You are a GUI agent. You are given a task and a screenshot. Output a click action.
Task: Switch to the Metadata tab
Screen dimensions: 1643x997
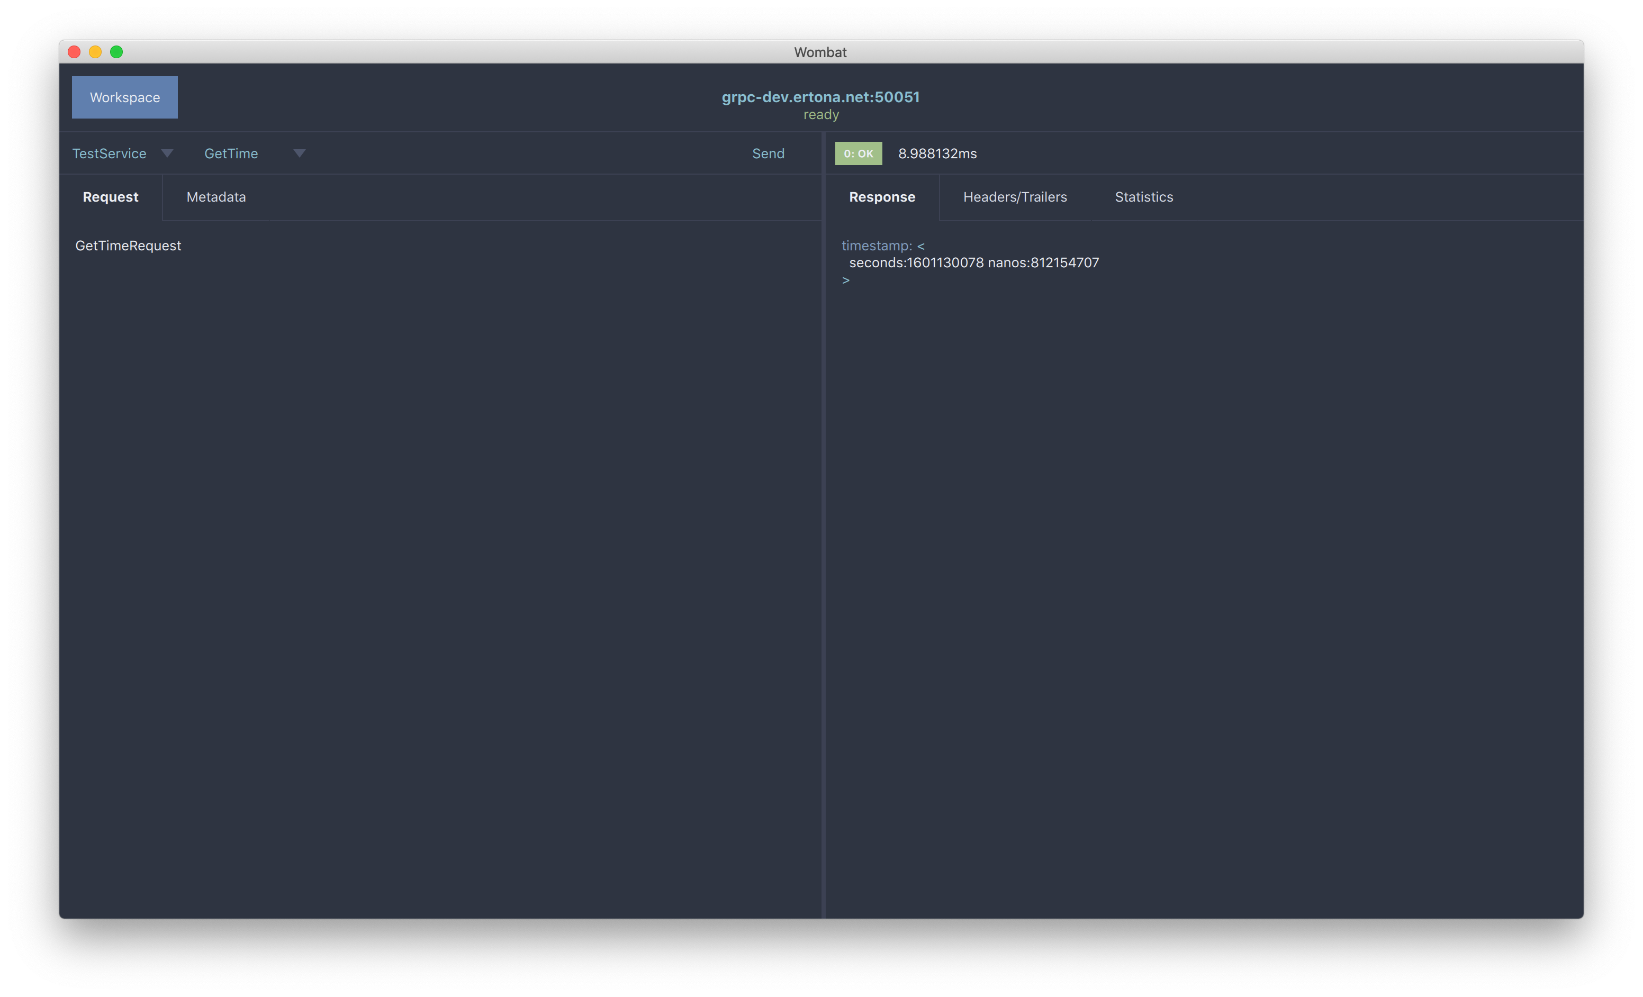click(216, 197)
